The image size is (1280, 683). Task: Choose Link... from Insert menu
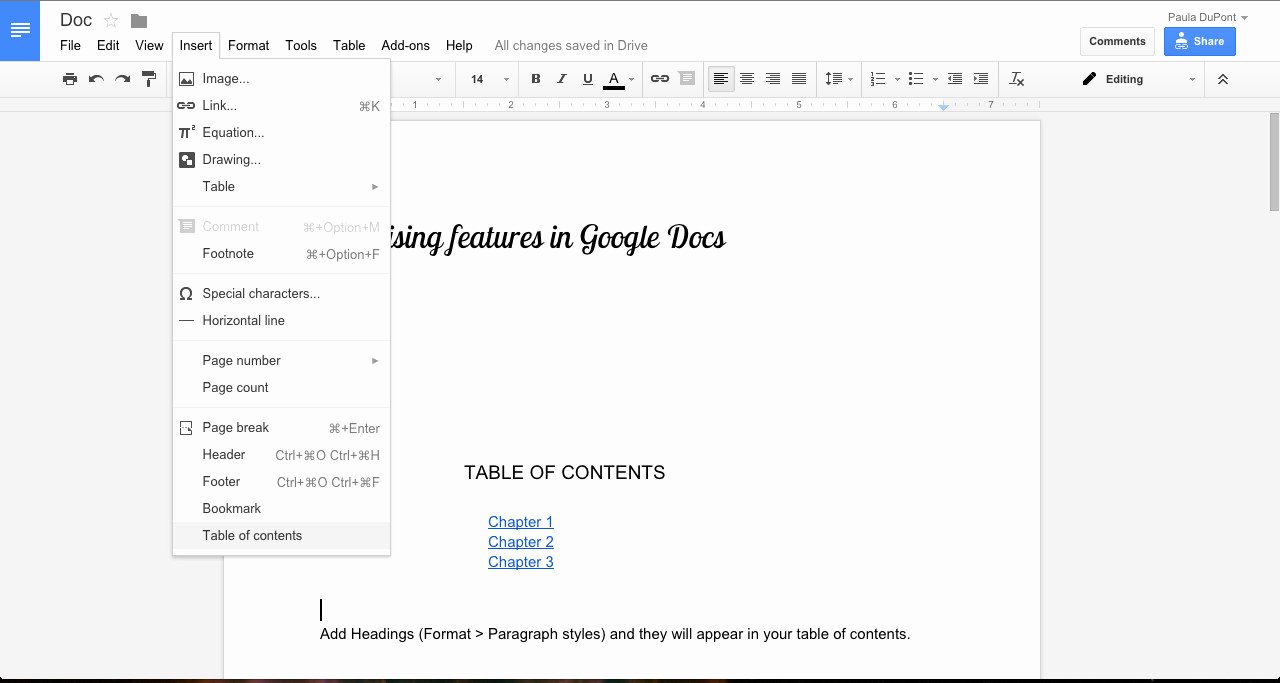pos(281,105)
